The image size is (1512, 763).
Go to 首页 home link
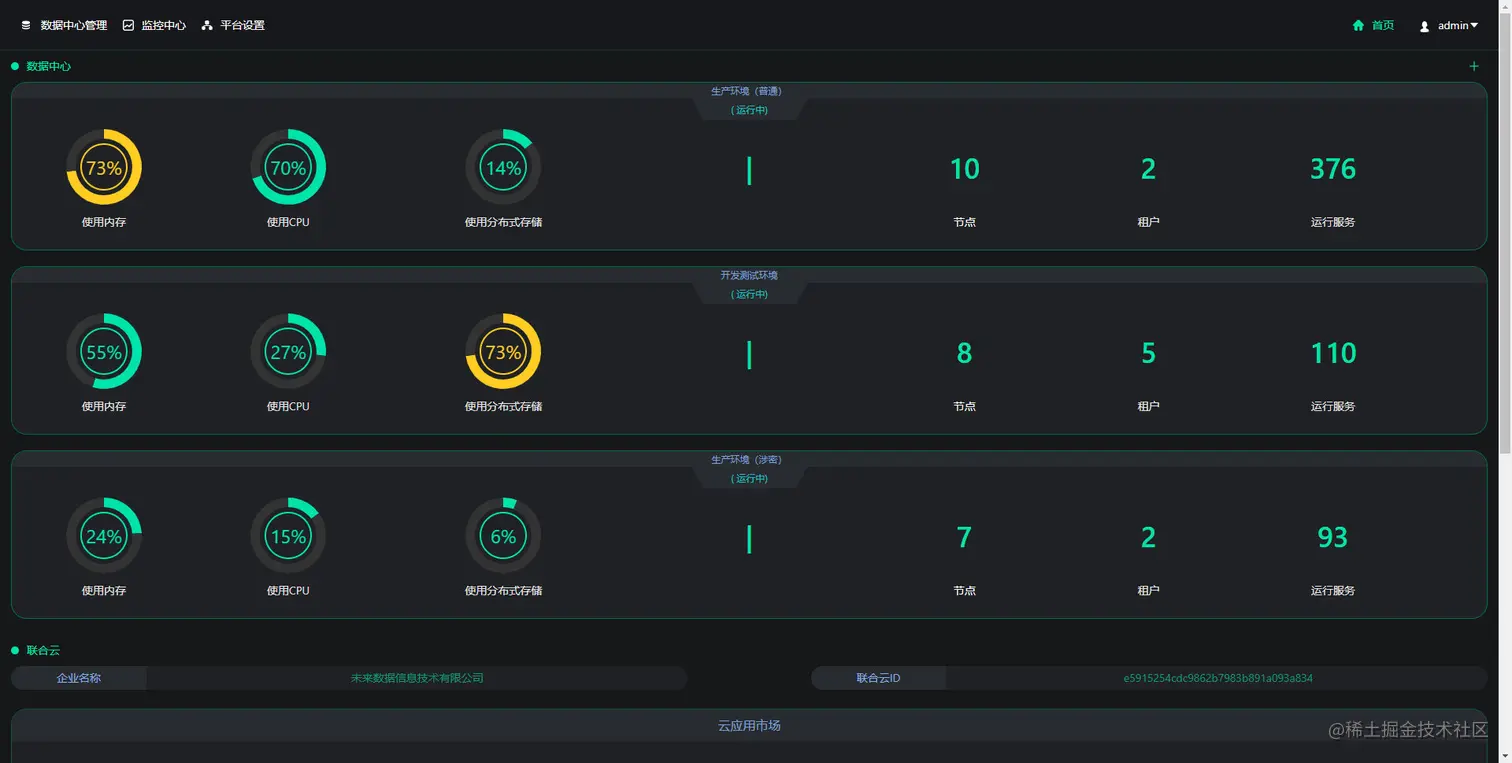pos(1383,25)
